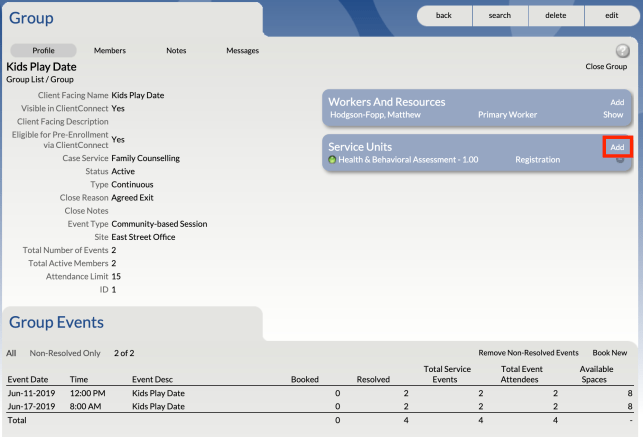Image resolution: width=643 pixels, height=437 pixels.
Task: Delete this group with the delete button
Action: pyautogui.click(x=556, y=16)
